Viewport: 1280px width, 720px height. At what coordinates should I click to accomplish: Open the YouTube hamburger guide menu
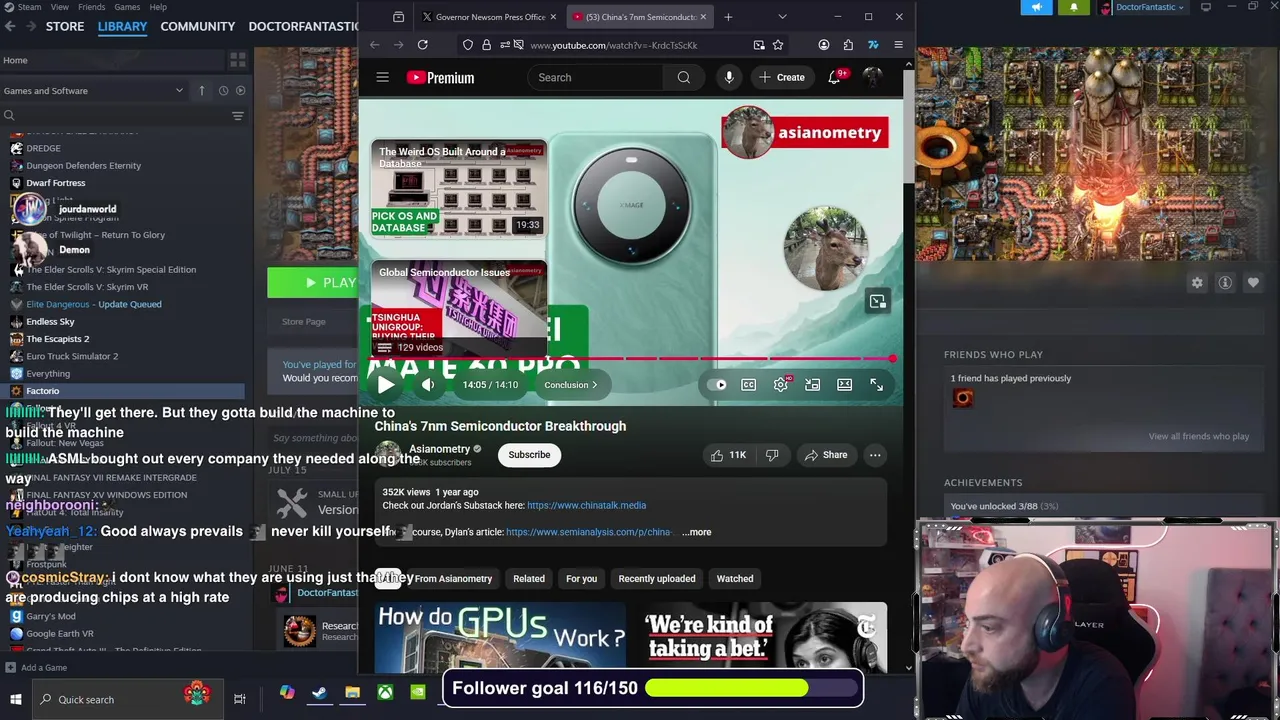[382, 77]
